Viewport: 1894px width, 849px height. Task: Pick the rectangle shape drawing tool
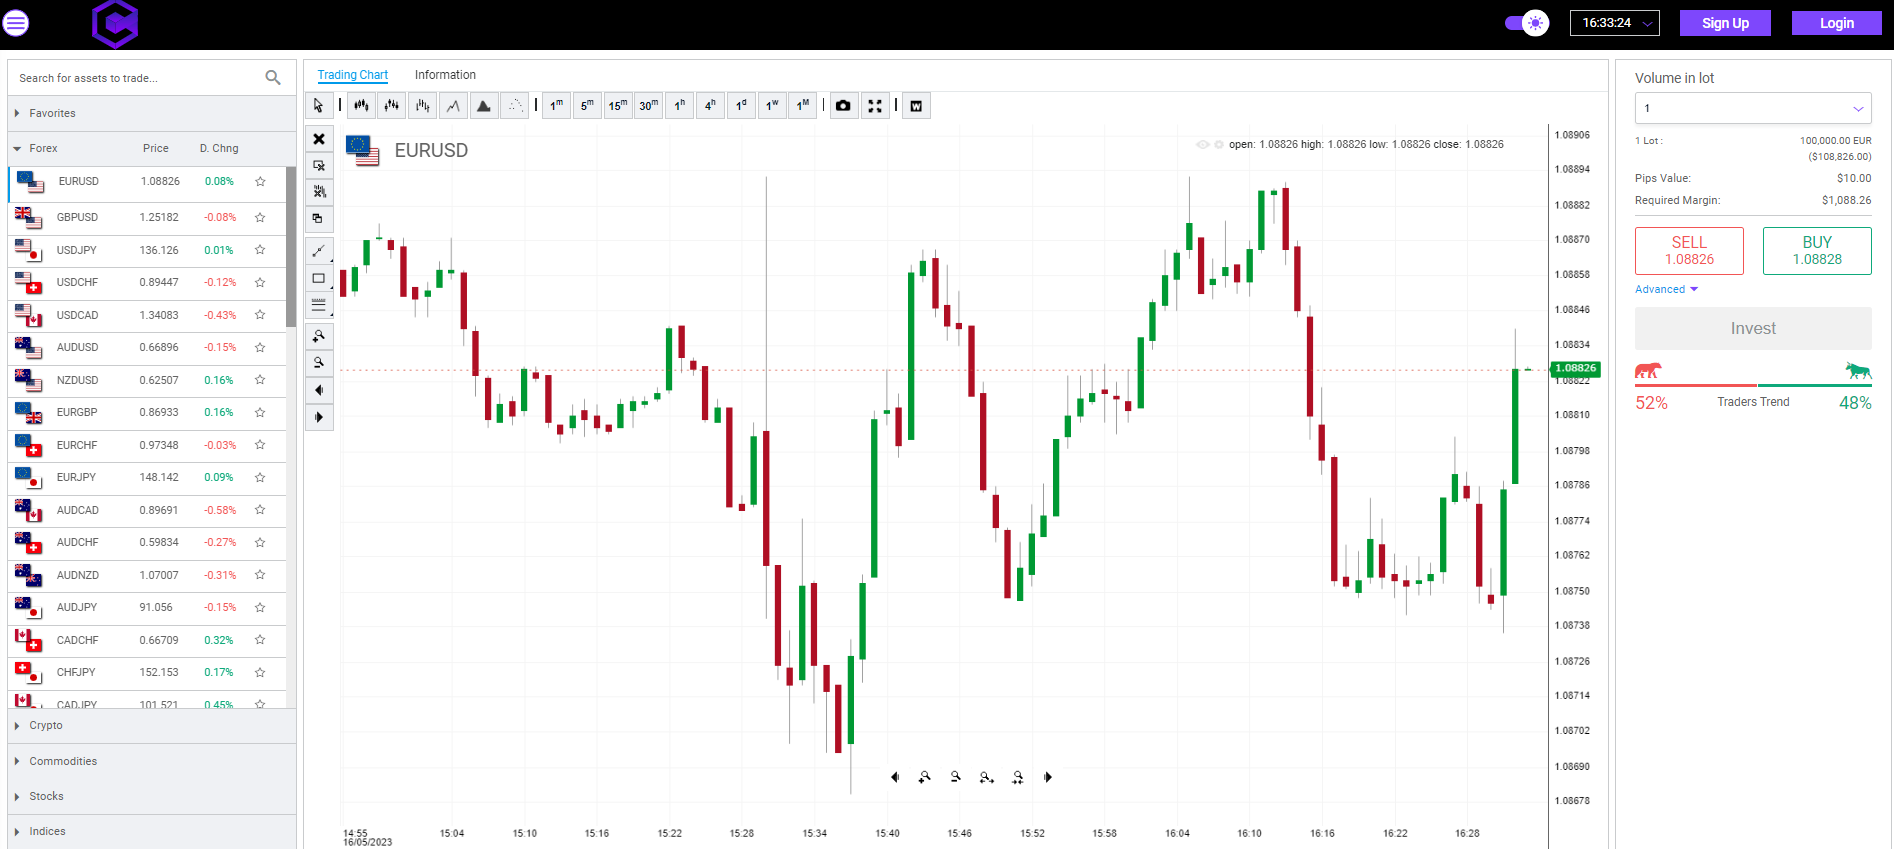point(319,278)
